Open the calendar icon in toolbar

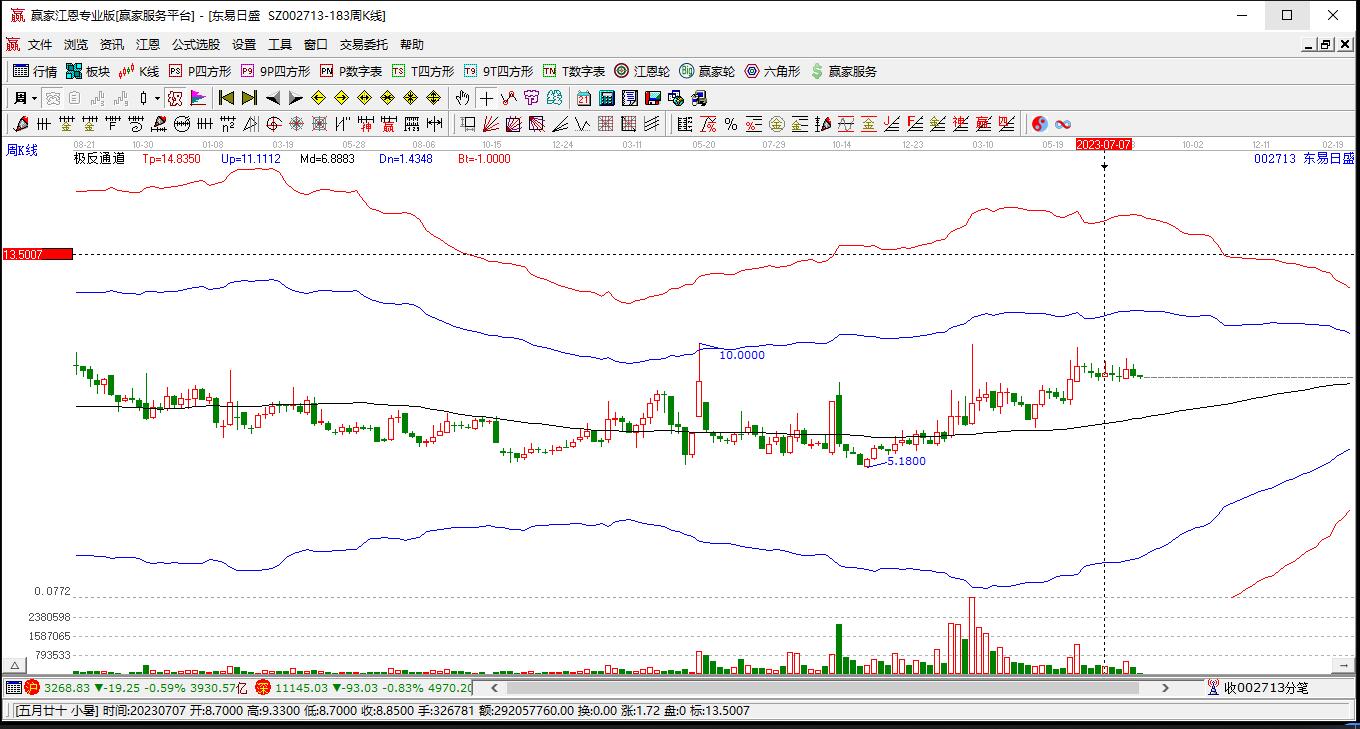click(x=584, y=98)
